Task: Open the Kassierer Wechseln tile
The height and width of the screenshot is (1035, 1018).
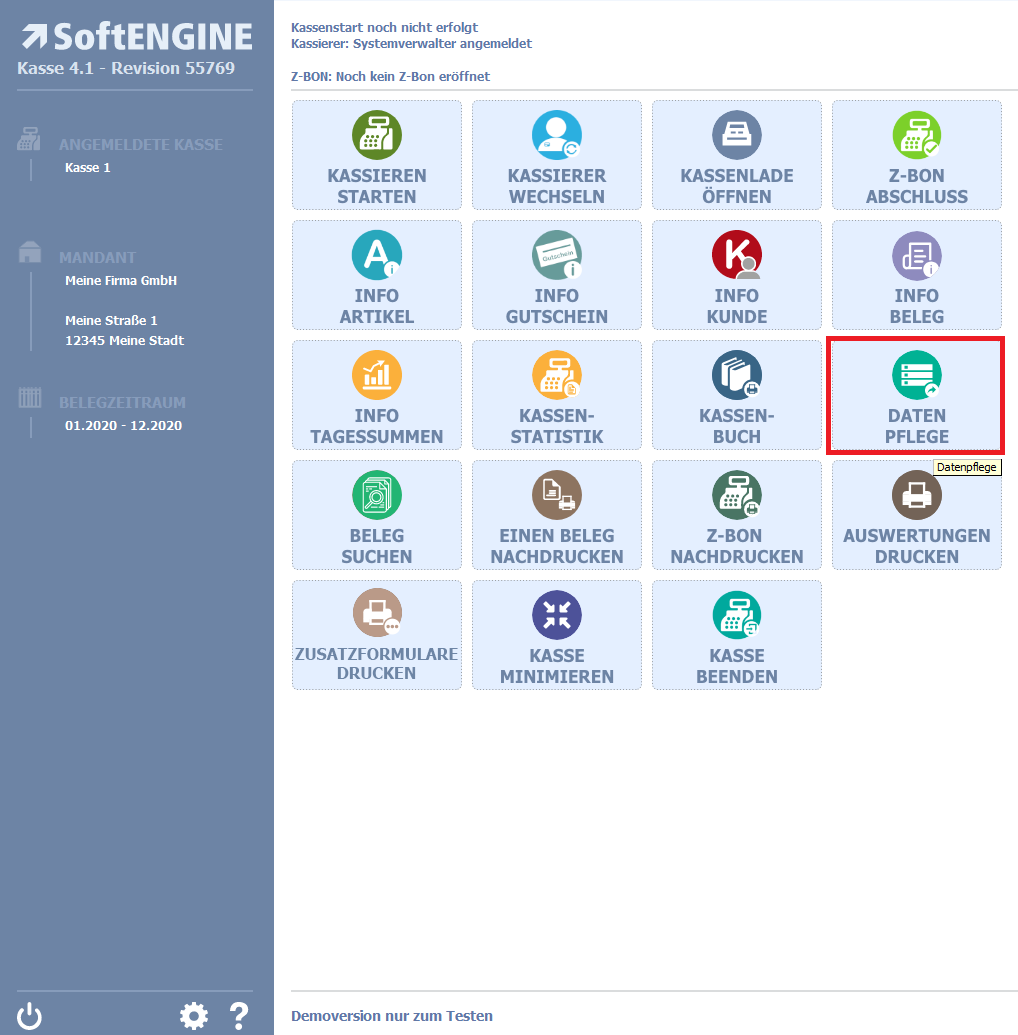Action: pos(556,155)
